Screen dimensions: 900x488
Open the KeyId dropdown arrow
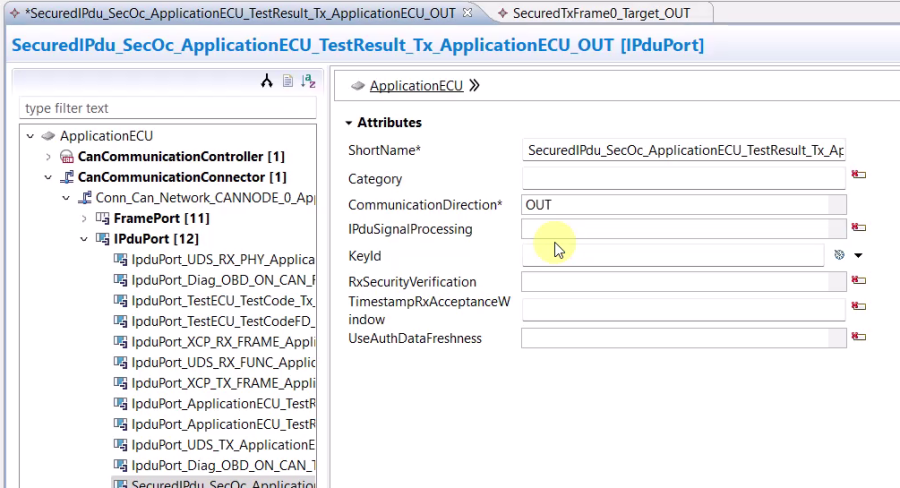tap(858, 255)
